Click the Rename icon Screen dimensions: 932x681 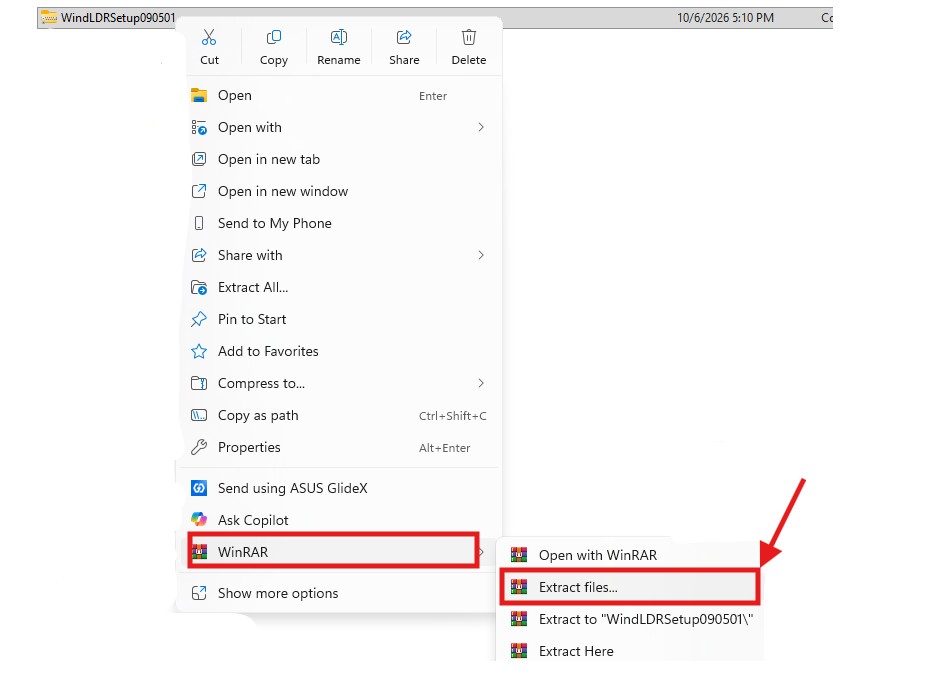click(x=339, y=37)
